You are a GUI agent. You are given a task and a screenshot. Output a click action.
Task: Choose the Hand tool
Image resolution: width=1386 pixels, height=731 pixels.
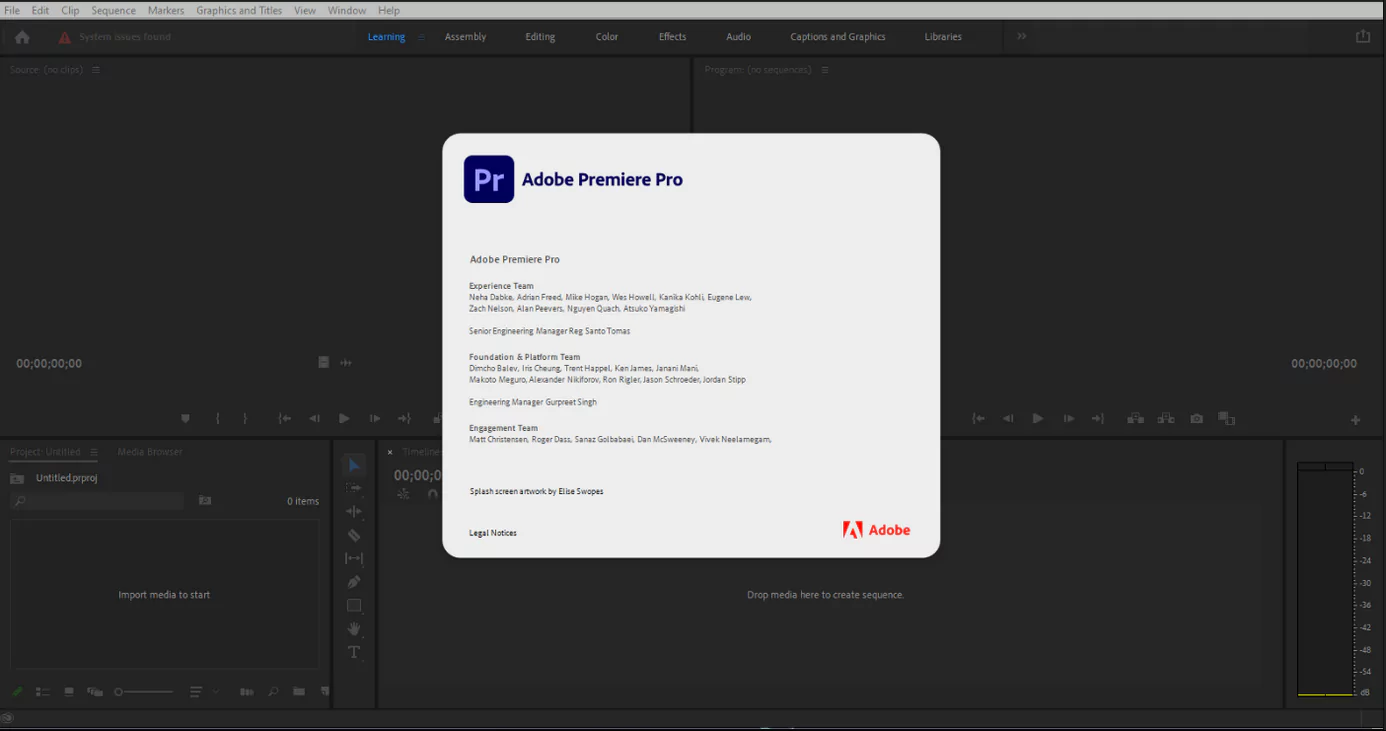click(353, 628)
